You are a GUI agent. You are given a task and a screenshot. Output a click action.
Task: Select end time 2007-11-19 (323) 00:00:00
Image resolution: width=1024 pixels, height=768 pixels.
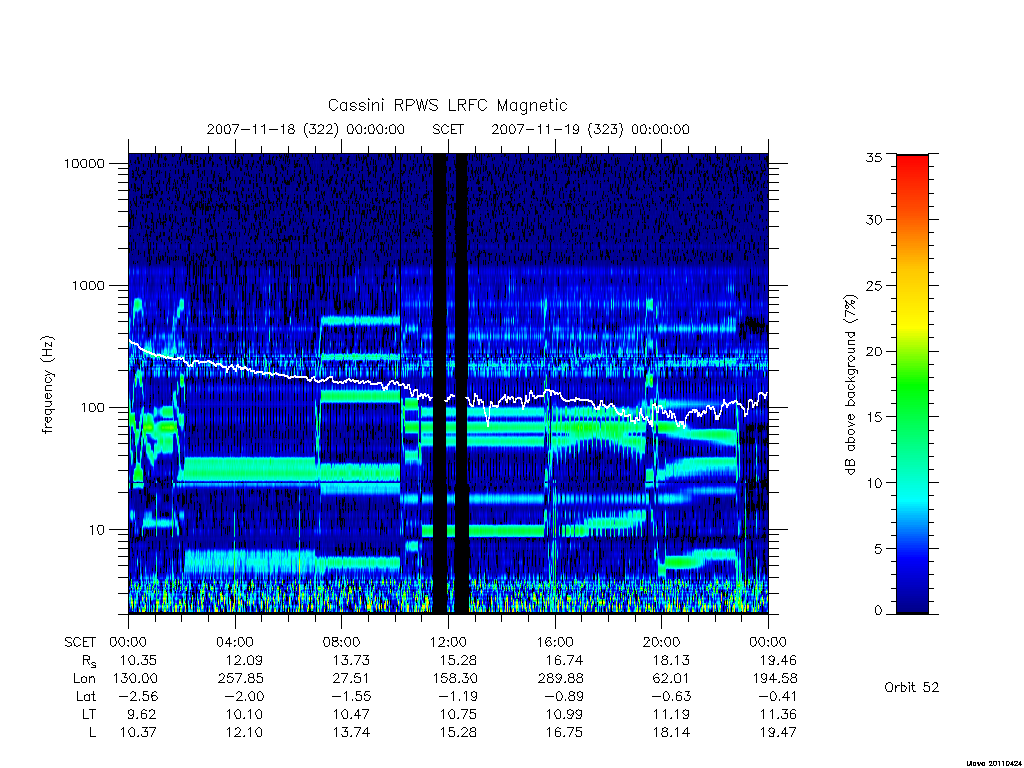point(590,129)
